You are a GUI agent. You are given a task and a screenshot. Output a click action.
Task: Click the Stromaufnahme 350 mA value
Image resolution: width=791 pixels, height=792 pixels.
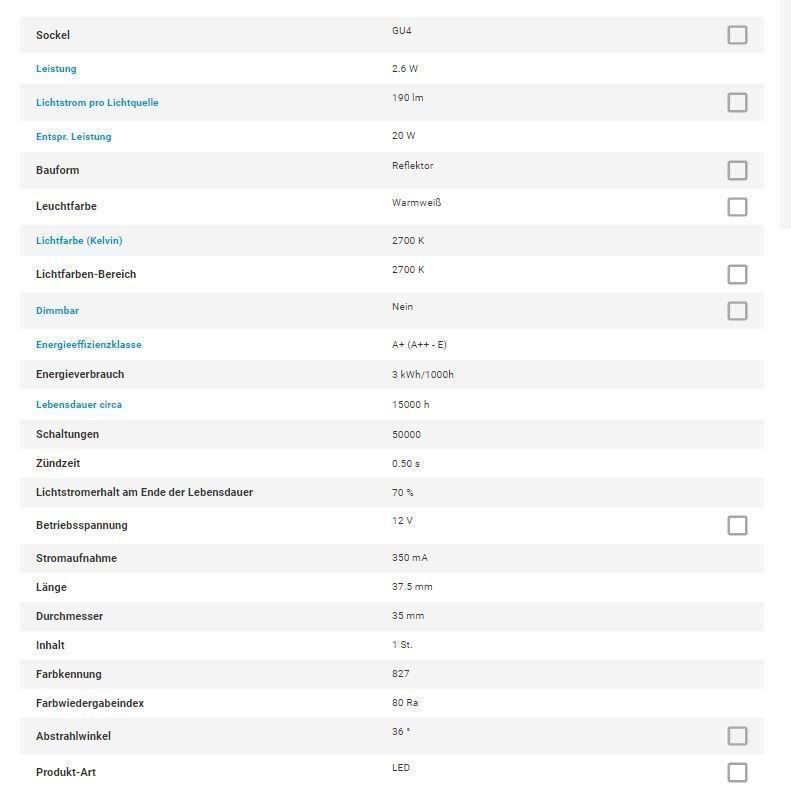click(x=410, y=558)
